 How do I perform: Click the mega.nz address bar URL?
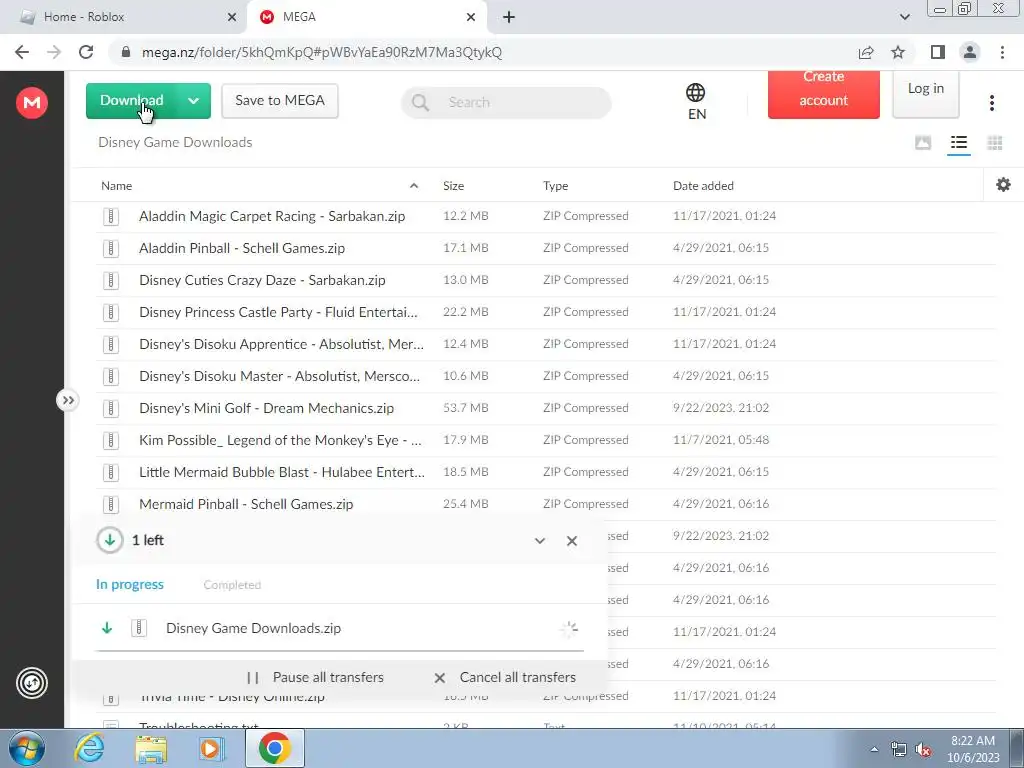coord(322,52)
